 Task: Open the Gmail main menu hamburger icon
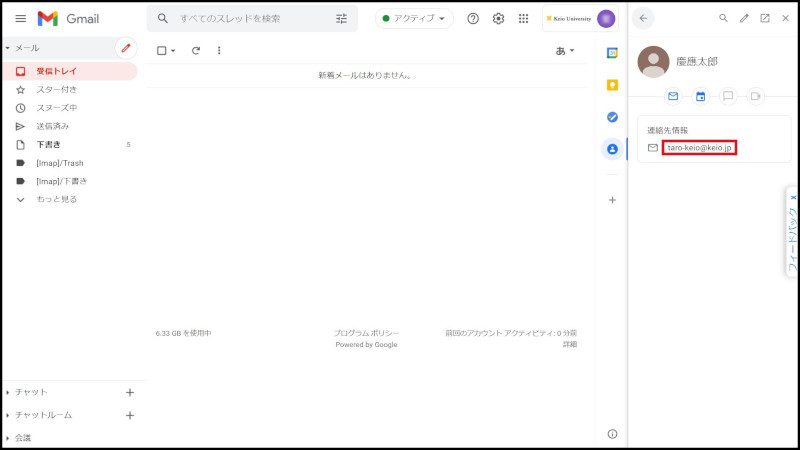[x=20, y=19]
